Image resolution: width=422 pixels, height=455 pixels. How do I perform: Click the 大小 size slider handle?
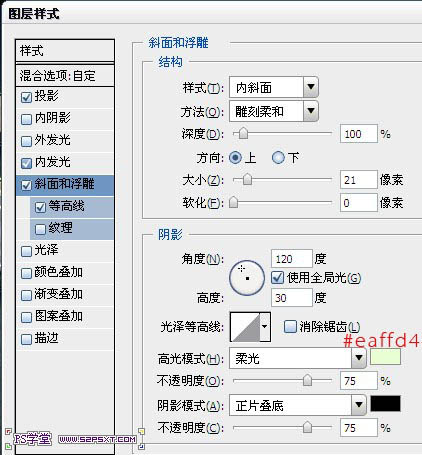[247, 179]
